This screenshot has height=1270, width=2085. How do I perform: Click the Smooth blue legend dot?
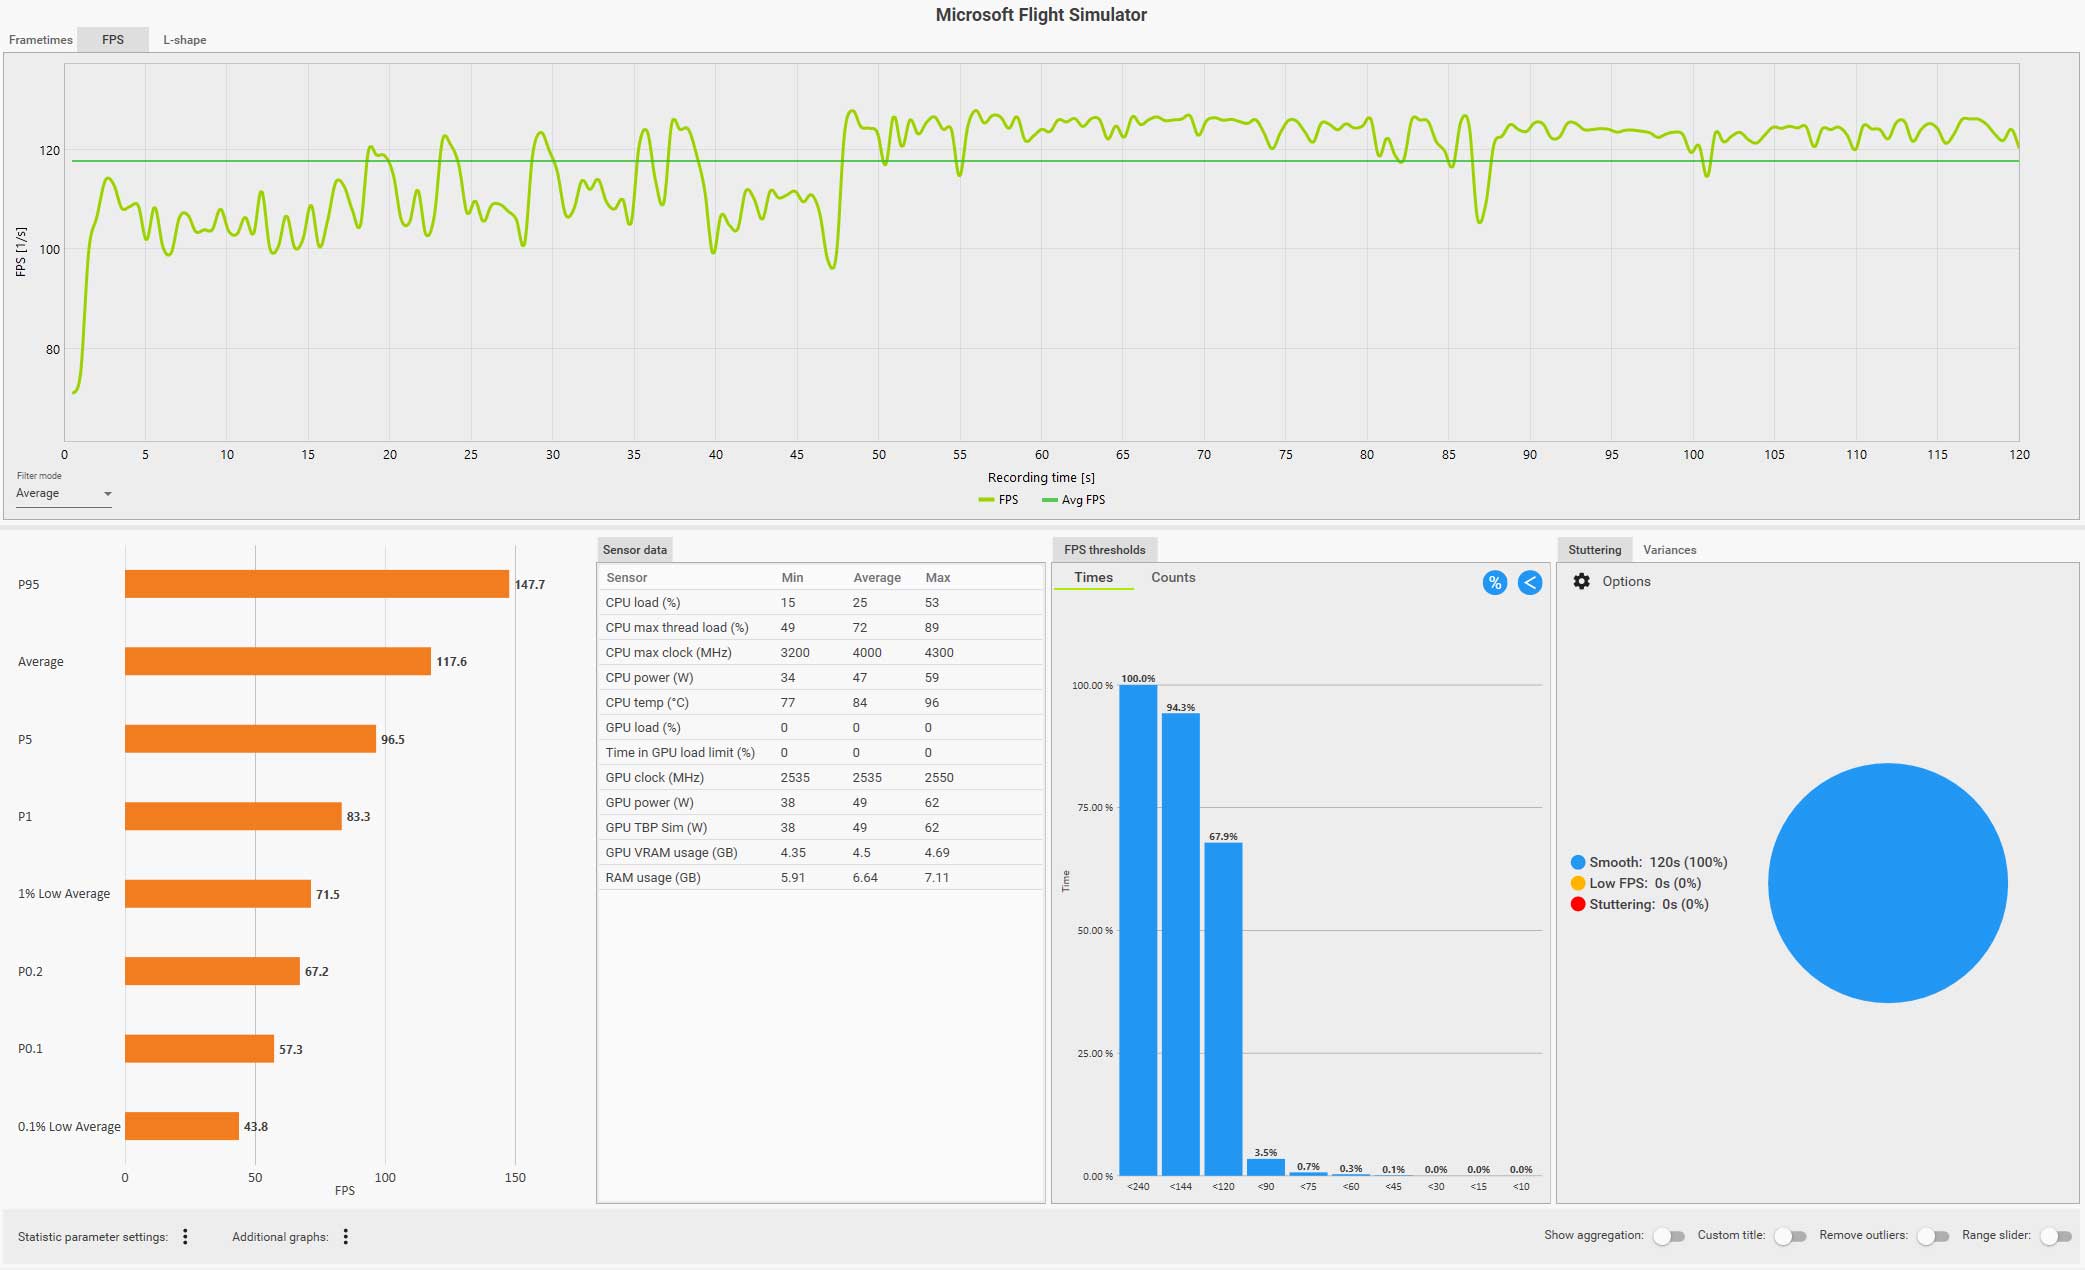tap(1578, 862)
